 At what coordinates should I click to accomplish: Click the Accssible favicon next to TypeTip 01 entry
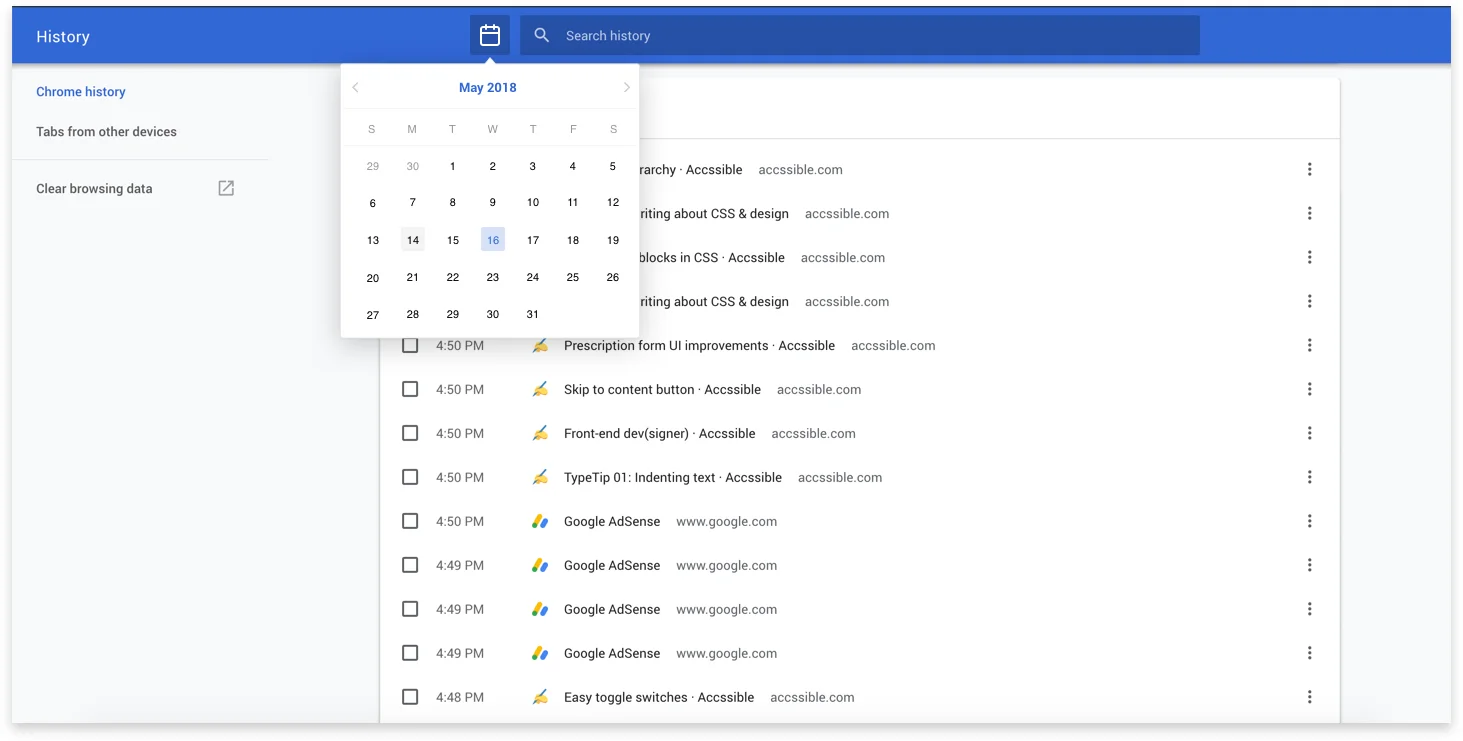click(x=540, y=477)
